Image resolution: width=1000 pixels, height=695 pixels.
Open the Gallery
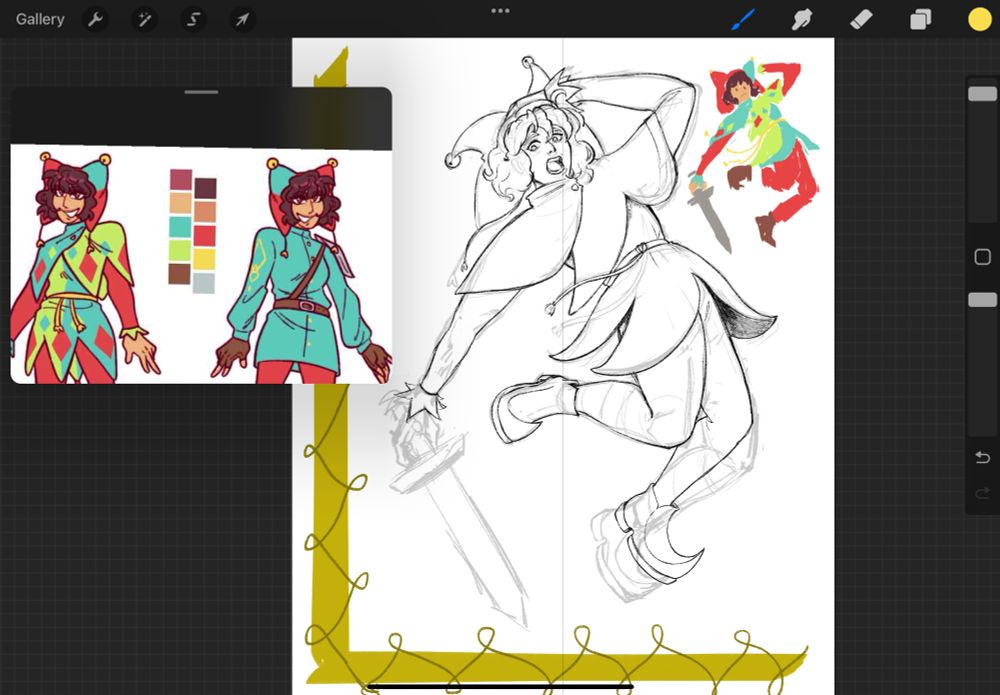(40, 19)
